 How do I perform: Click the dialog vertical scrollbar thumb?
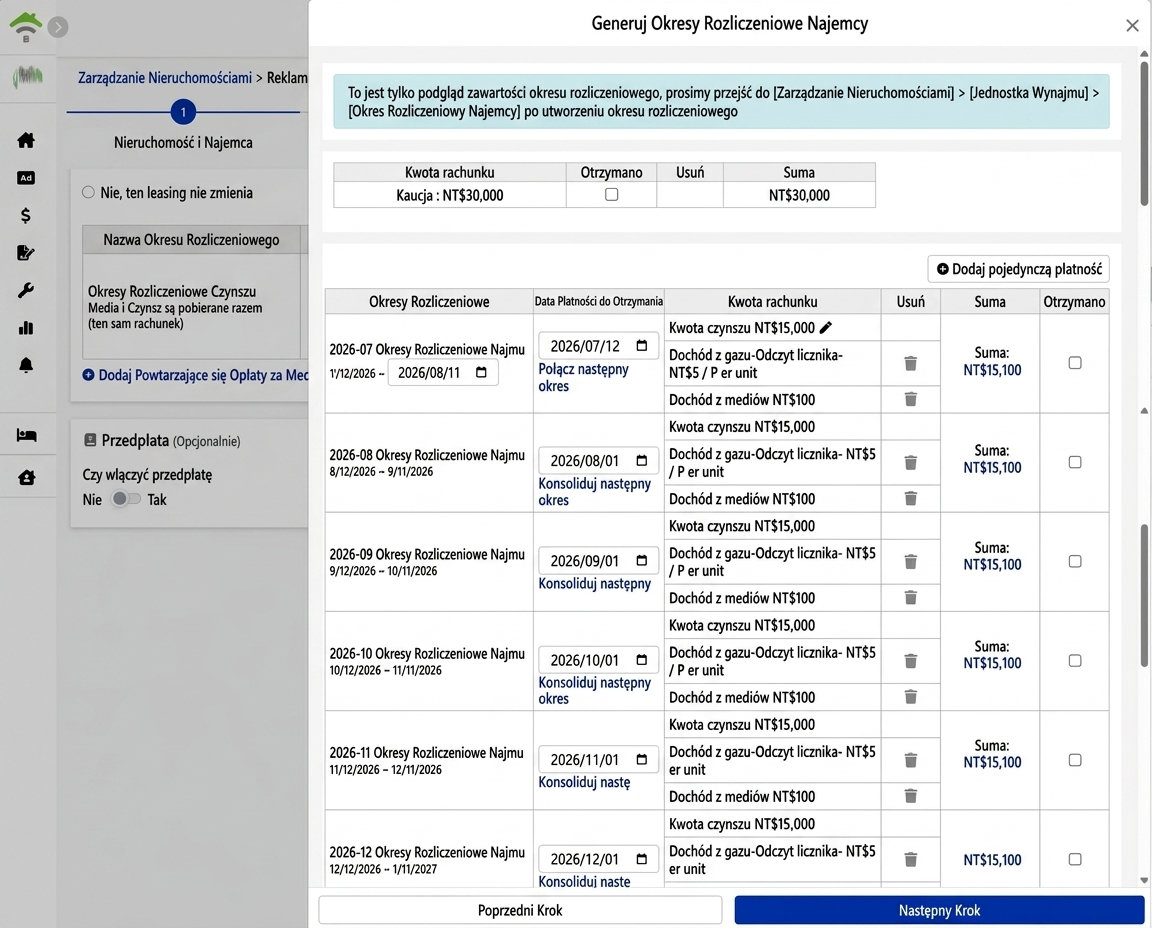coord(1144,132)
